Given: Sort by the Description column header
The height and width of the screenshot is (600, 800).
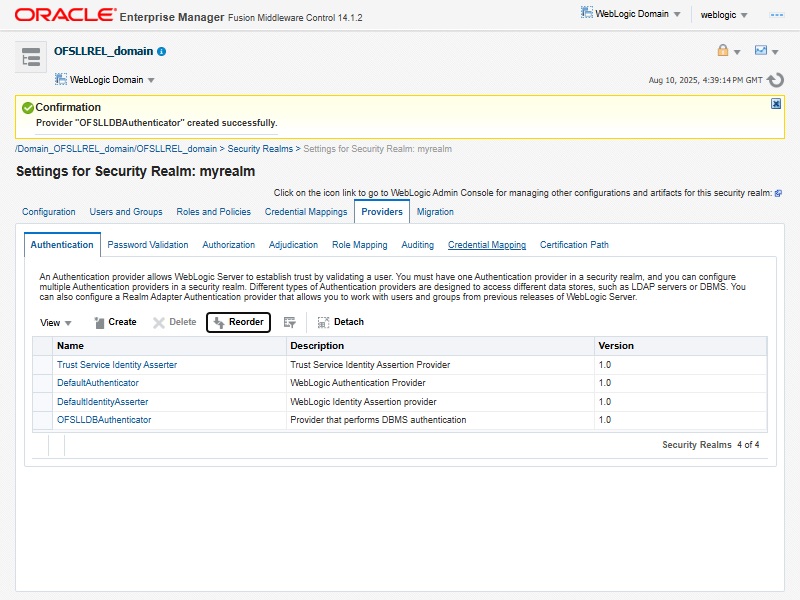Looking at the screenshot, I should click(440, 346).
